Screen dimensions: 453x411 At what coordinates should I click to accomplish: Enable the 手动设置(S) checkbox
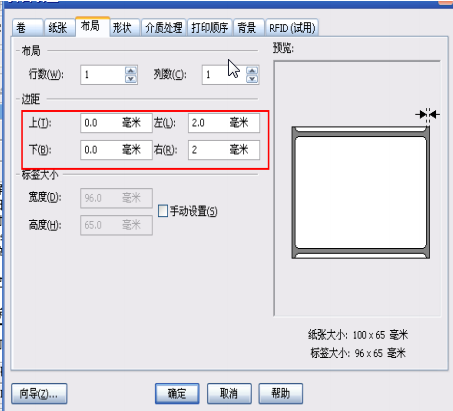click(x=163, y=211)
